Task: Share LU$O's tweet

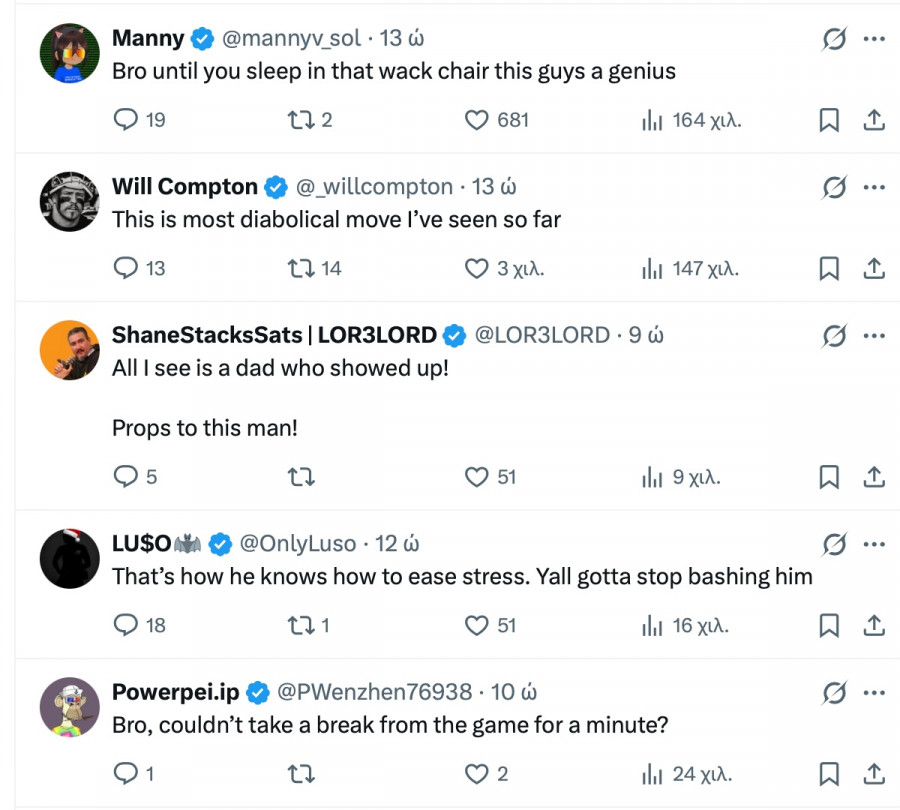Action: pos(873,625)
